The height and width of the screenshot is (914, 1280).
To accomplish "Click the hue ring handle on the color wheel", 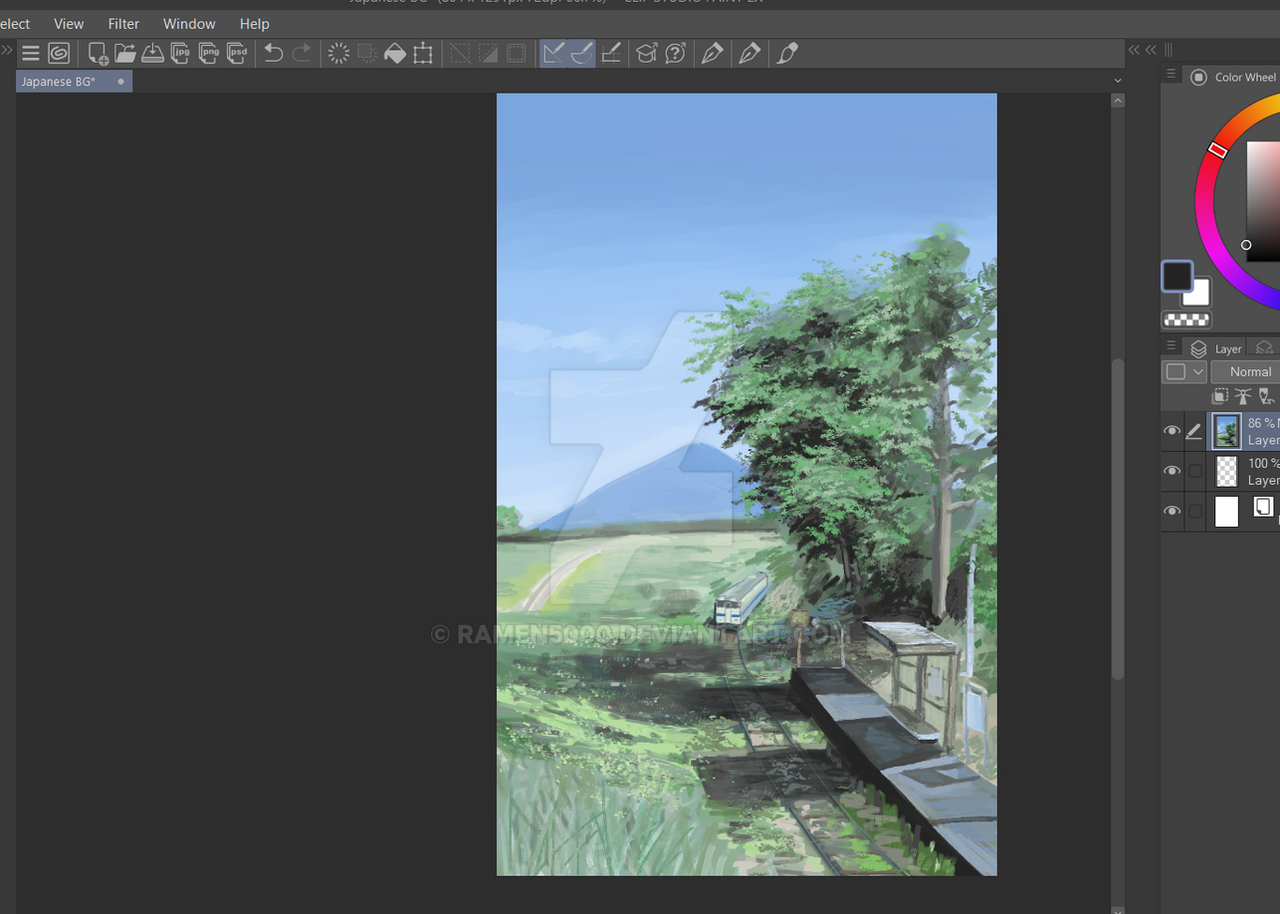I will click(x=1217, y=150).
